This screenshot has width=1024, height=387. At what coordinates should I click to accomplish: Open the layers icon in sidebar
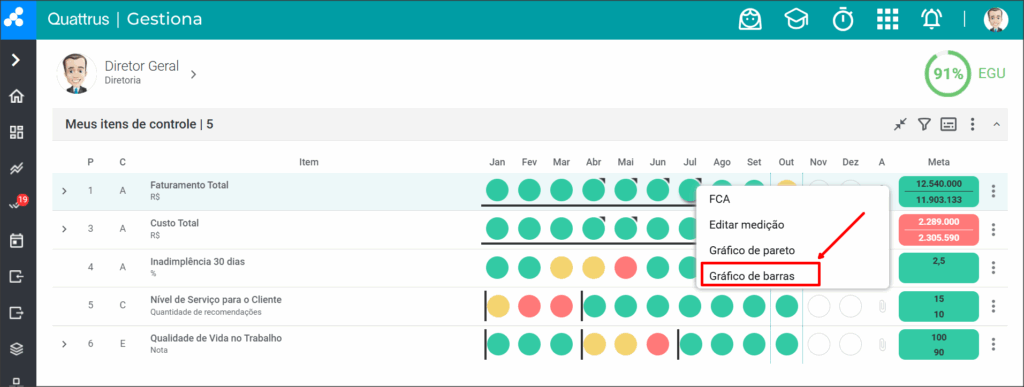[16, 349]
